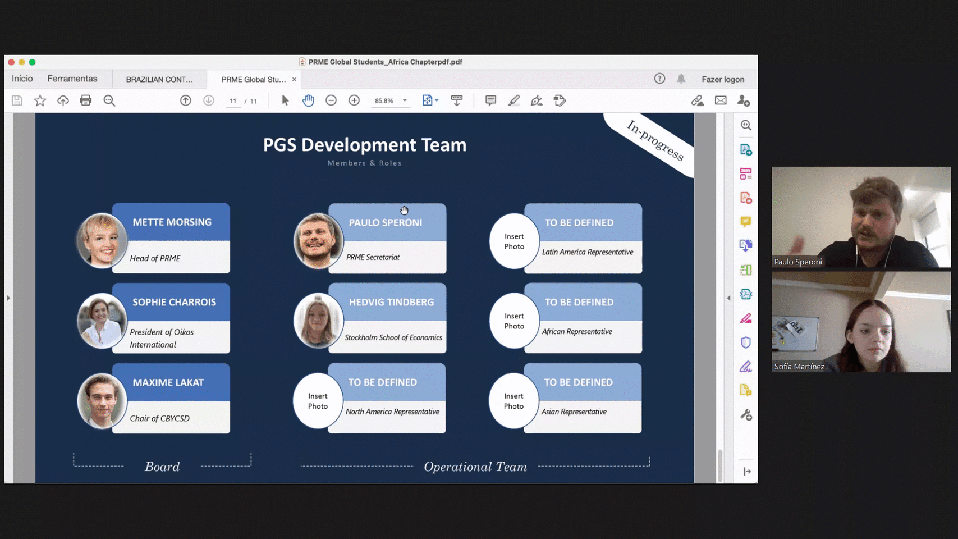Viewport: 958px width, 539px height.
Task: Add the document to starred bookmarks
Action: (x=40, y=101)
